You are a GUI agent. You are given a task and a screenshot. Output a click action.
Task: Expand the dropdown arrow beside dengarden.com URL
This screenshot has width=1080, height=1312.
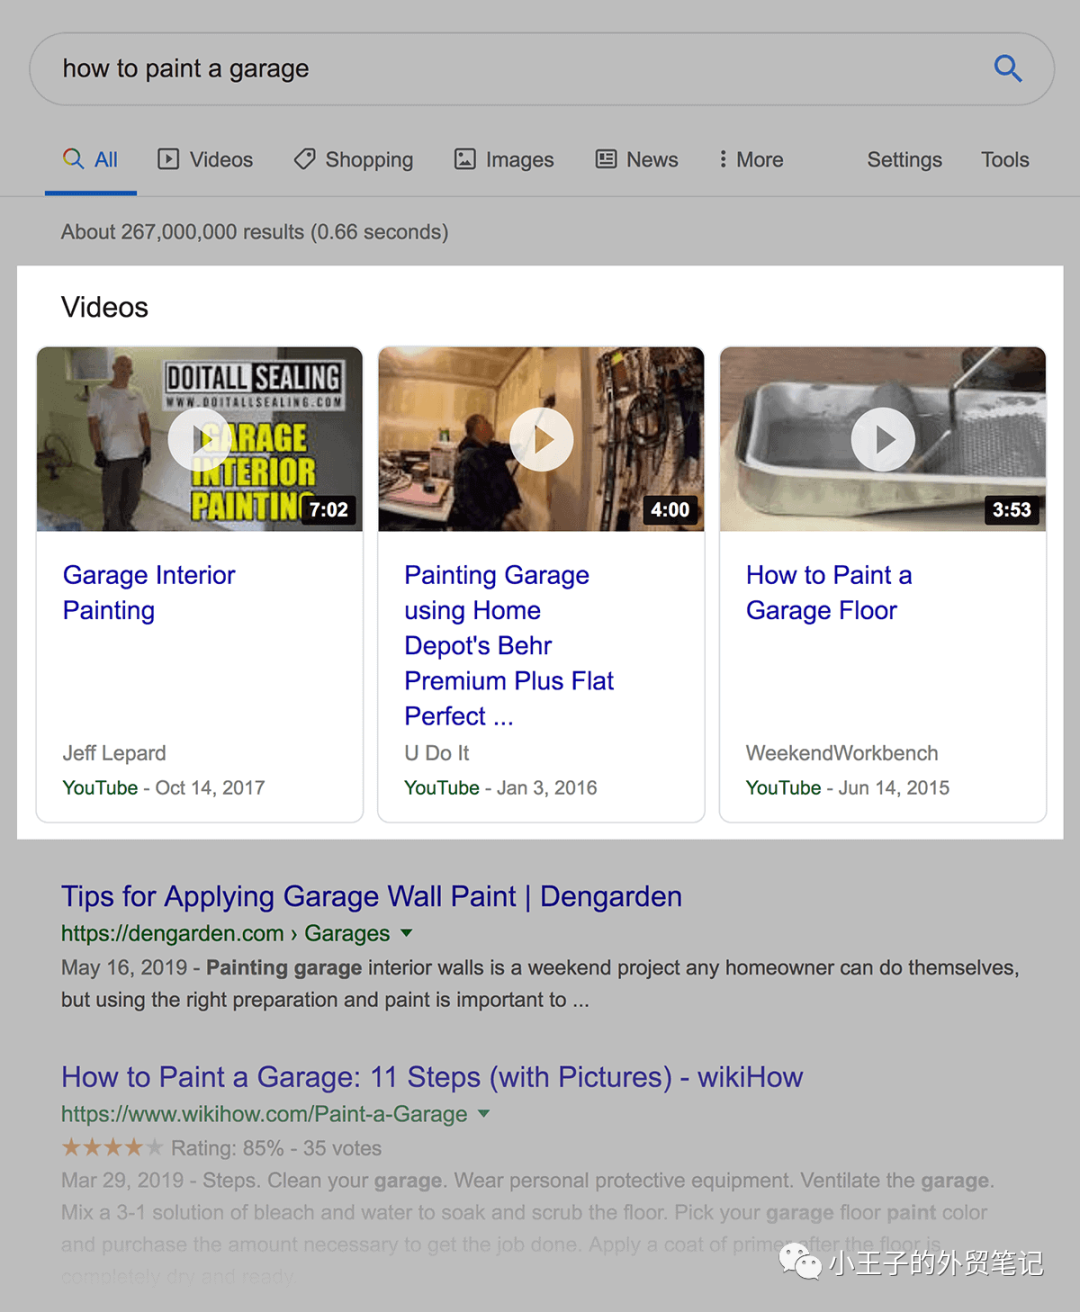click(x=407, y=933)
